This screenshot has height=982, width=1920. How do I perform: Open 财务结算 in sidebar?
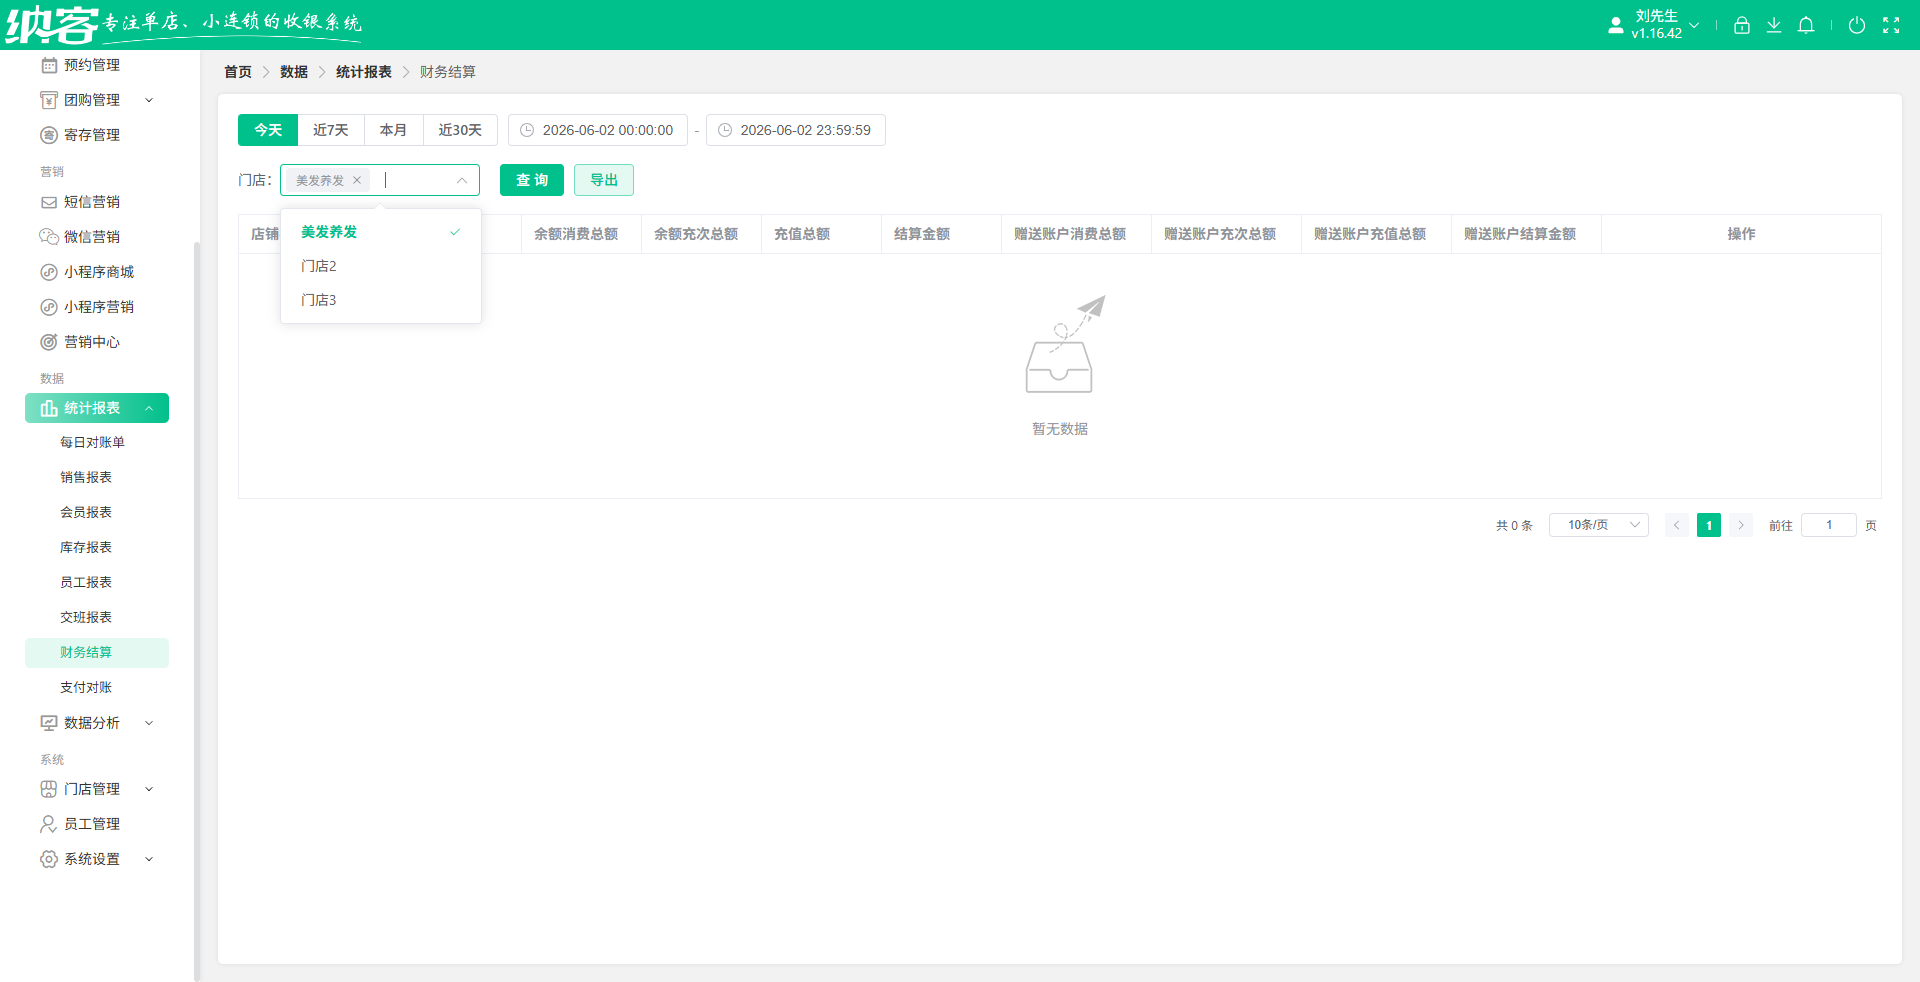[97, 652]
